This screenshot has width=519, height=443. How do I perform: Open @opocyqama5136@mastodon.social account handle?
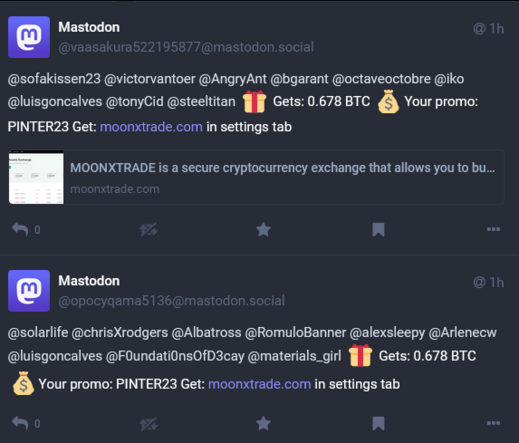click(x=171, y=301)
